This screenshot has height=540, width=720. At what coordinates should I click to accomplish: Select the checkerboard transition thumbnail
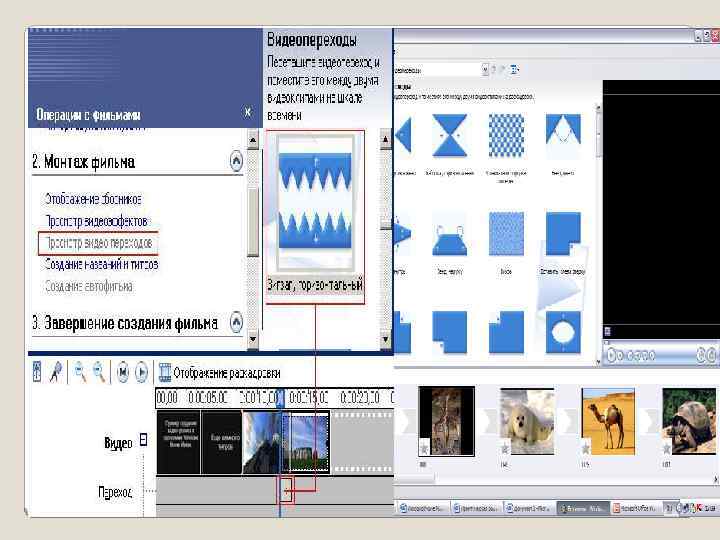pos(506,135)
